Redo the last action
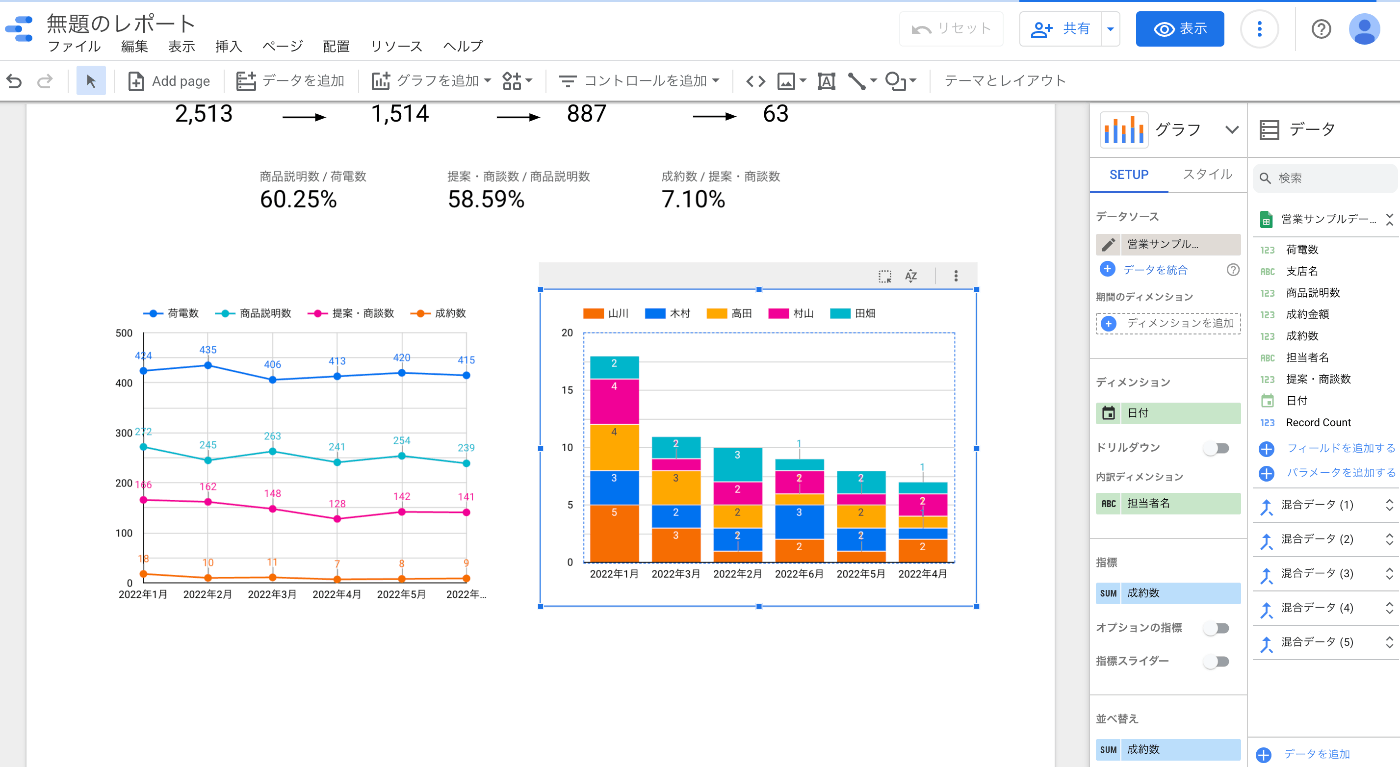Image resolution: width=1400 pixels, height=767 pixels. point(44,81)
